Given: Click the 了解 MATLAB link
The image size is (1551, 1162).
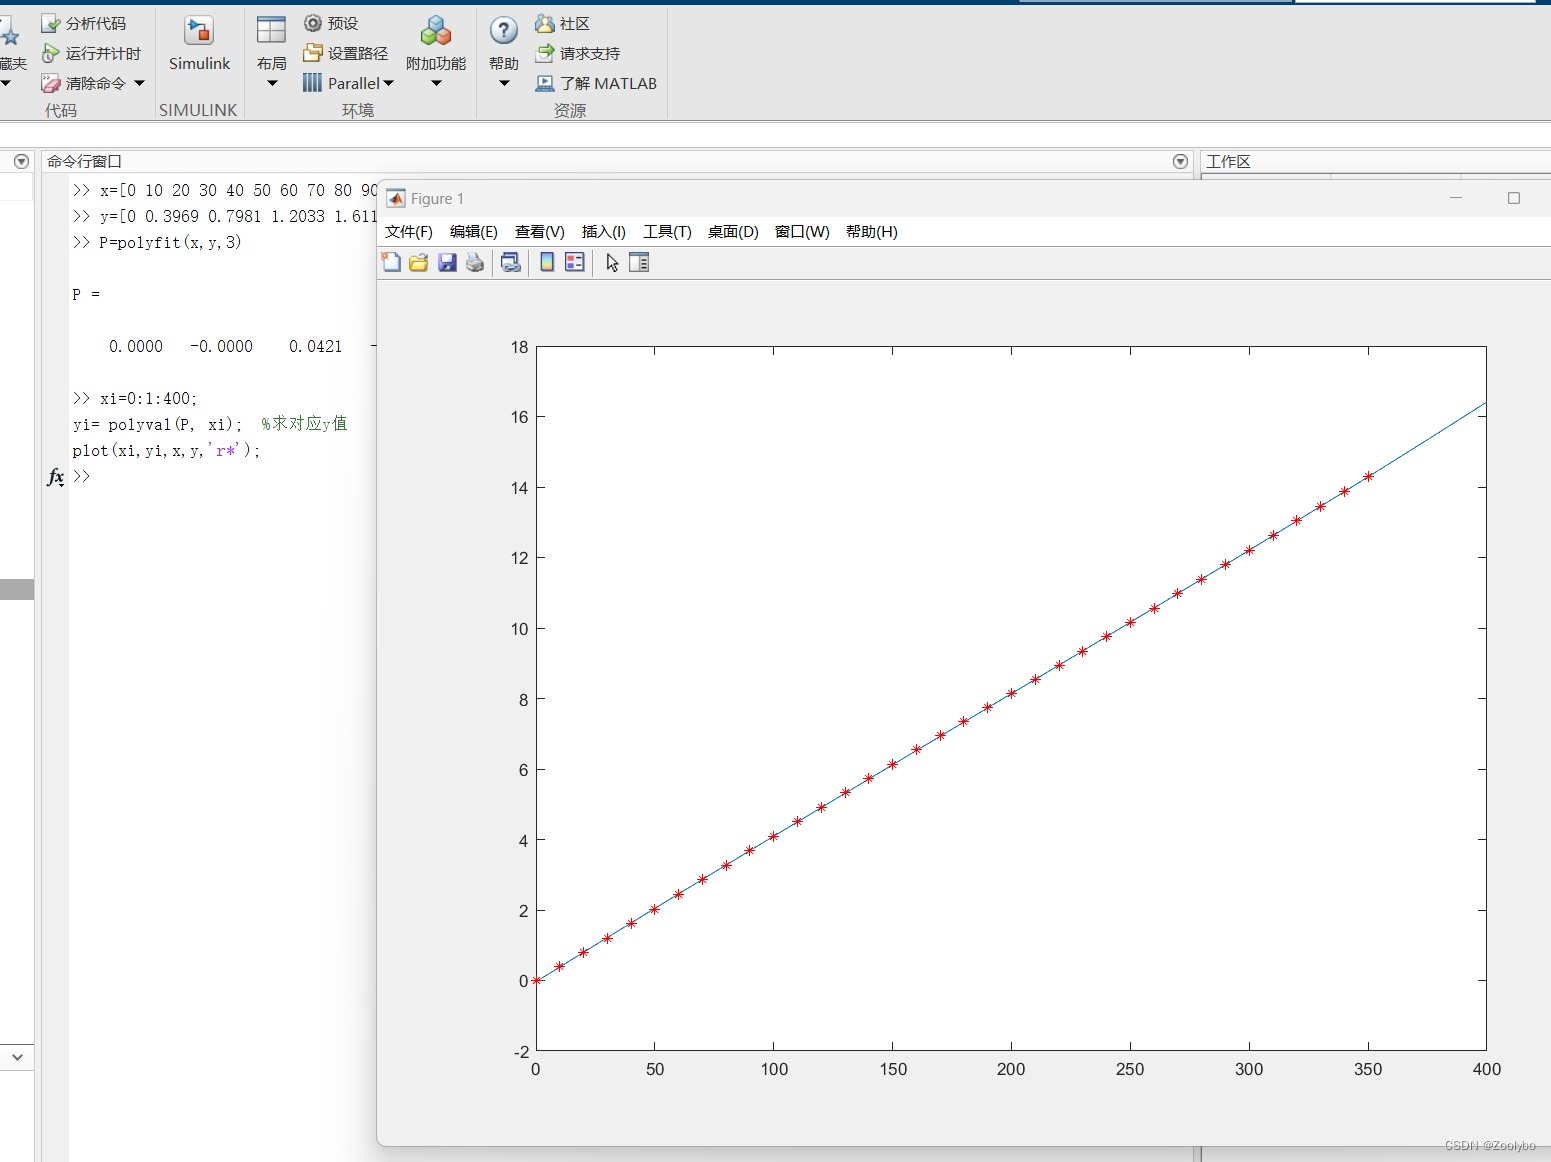Looking at the screenshot, I should click(597, 83).
